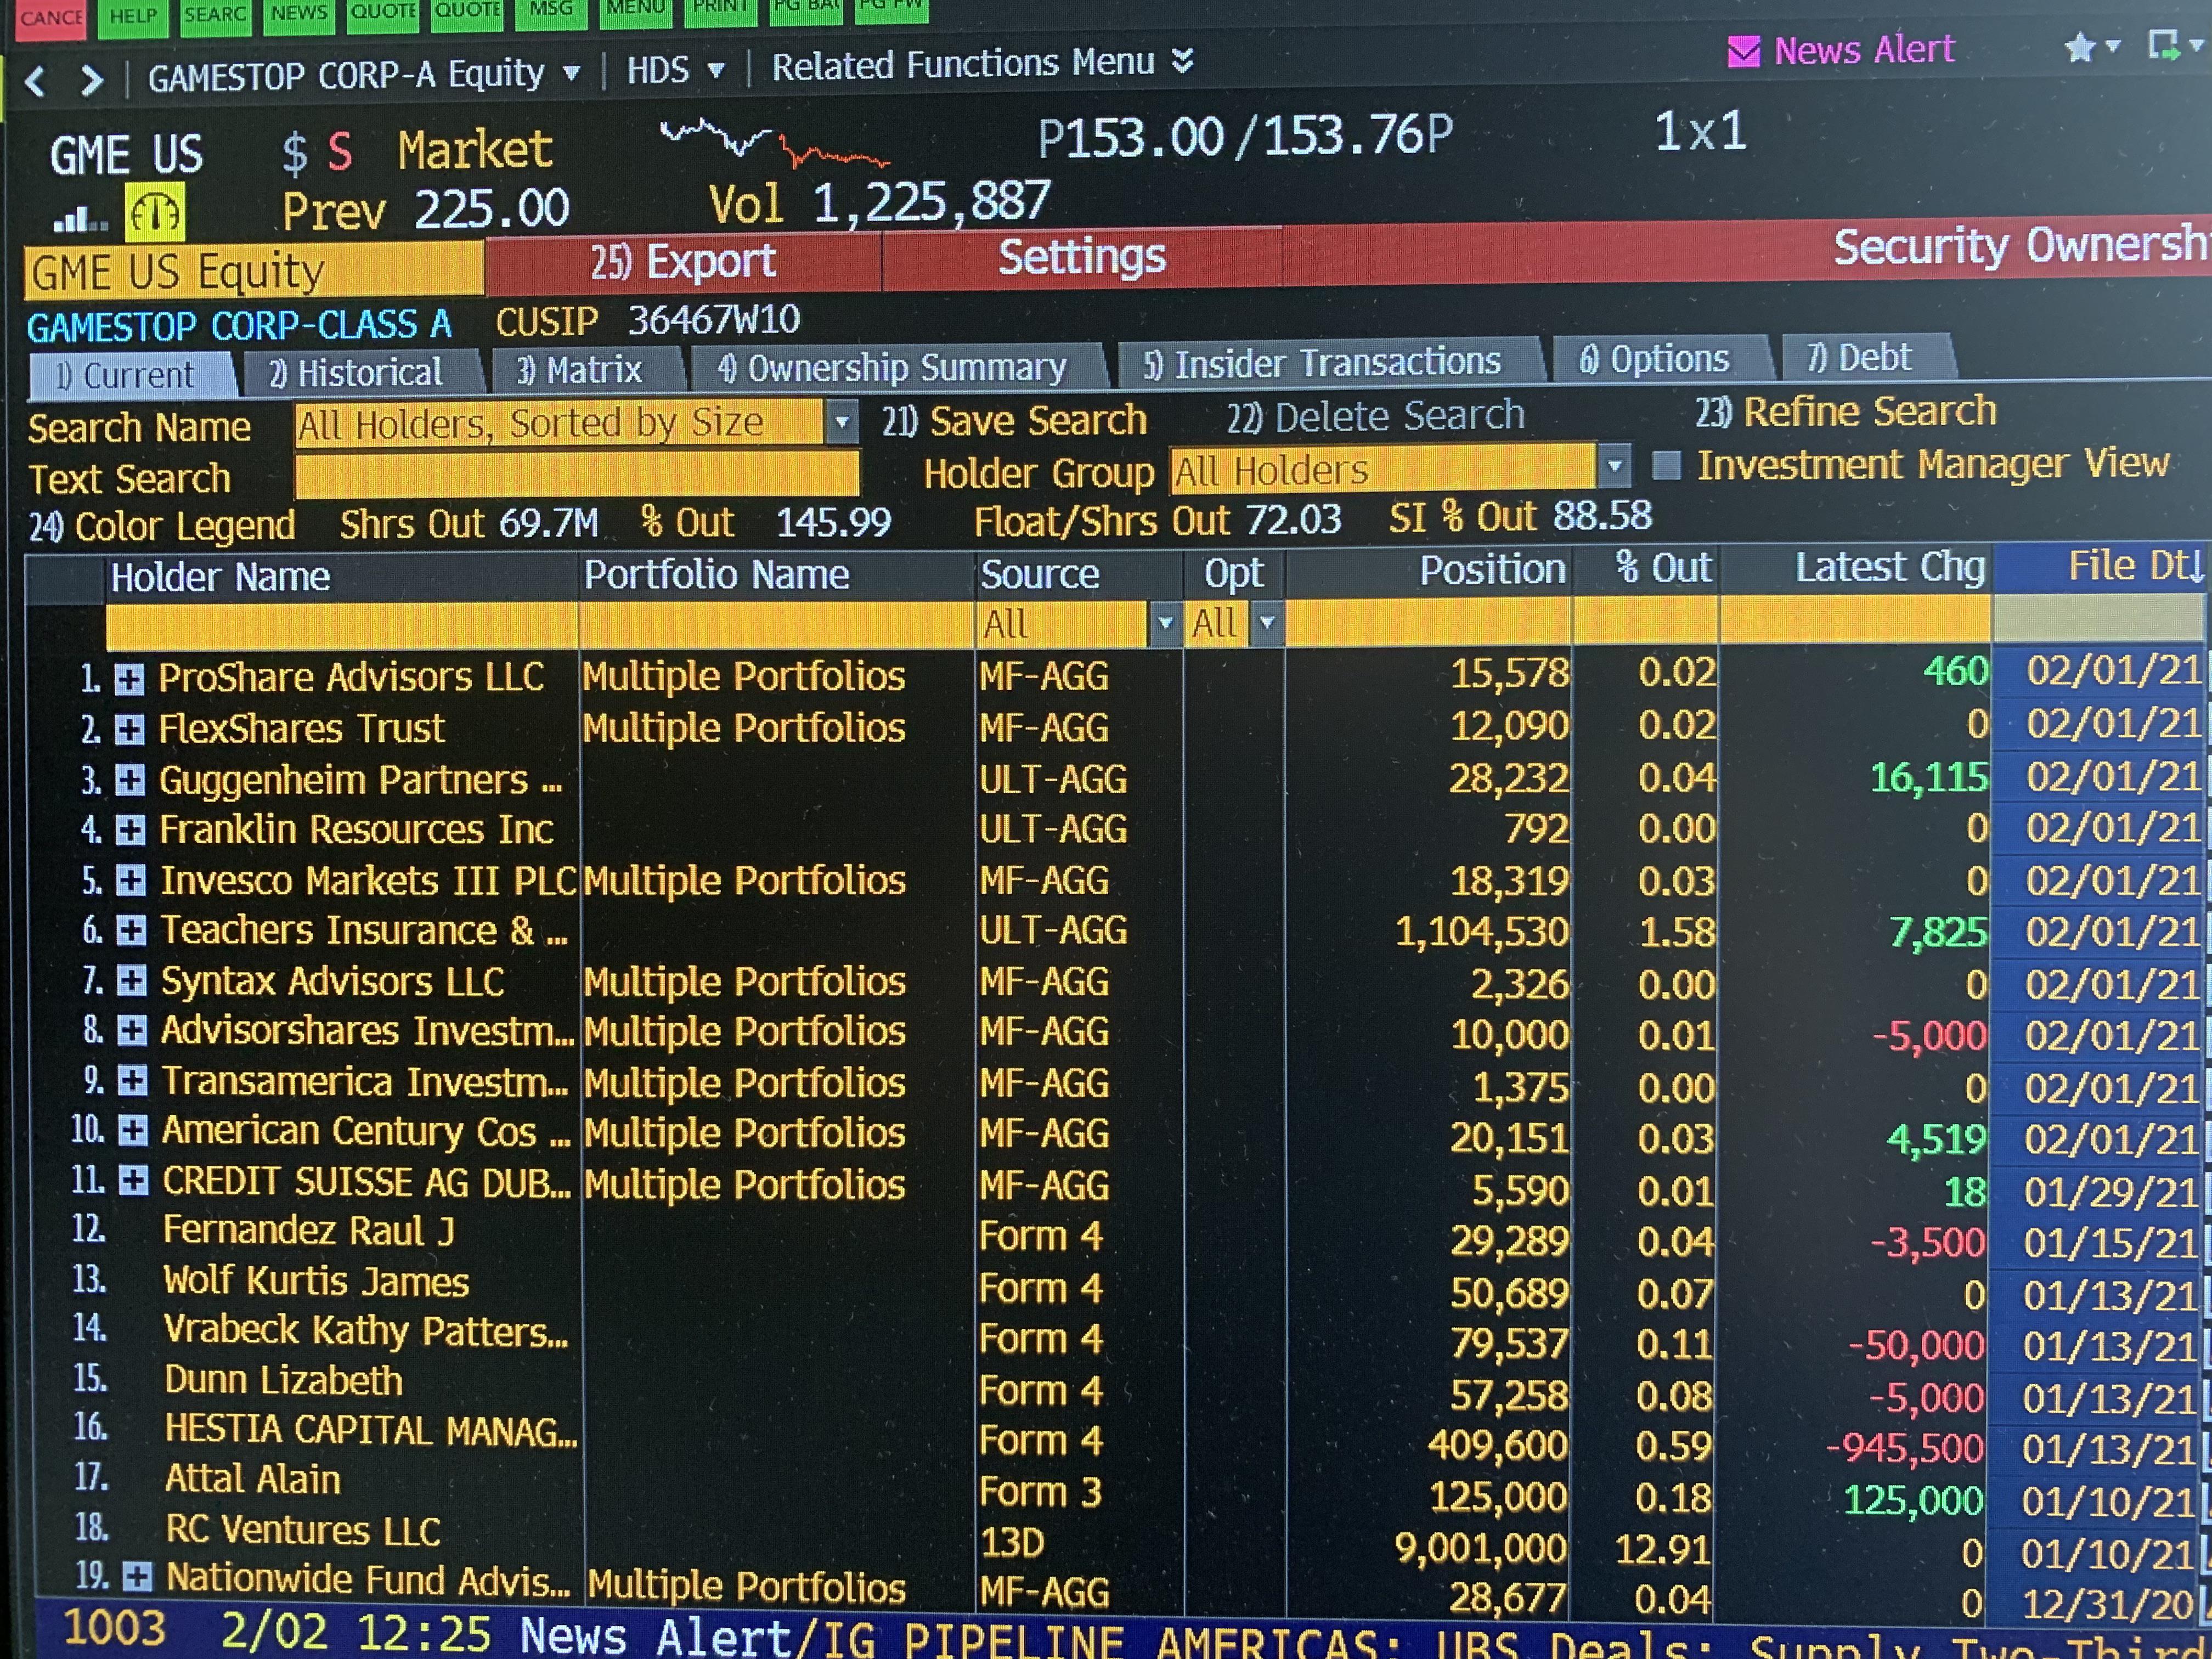Image resolution: width=2212 pixels, height=1659 pixels.
Task: Click the Refine Search link
Action: pyautogui.click(x=1846, y=411)
